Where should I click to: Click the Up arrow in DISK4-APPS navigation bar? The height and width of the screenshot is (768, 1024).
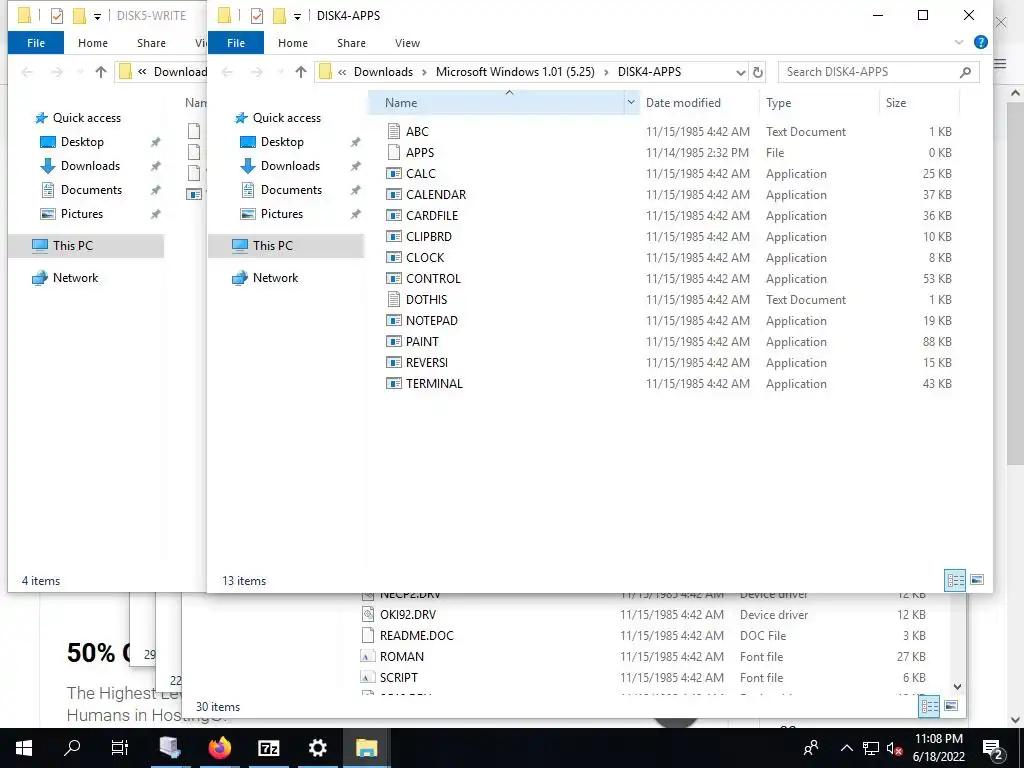tap(300, 72)
